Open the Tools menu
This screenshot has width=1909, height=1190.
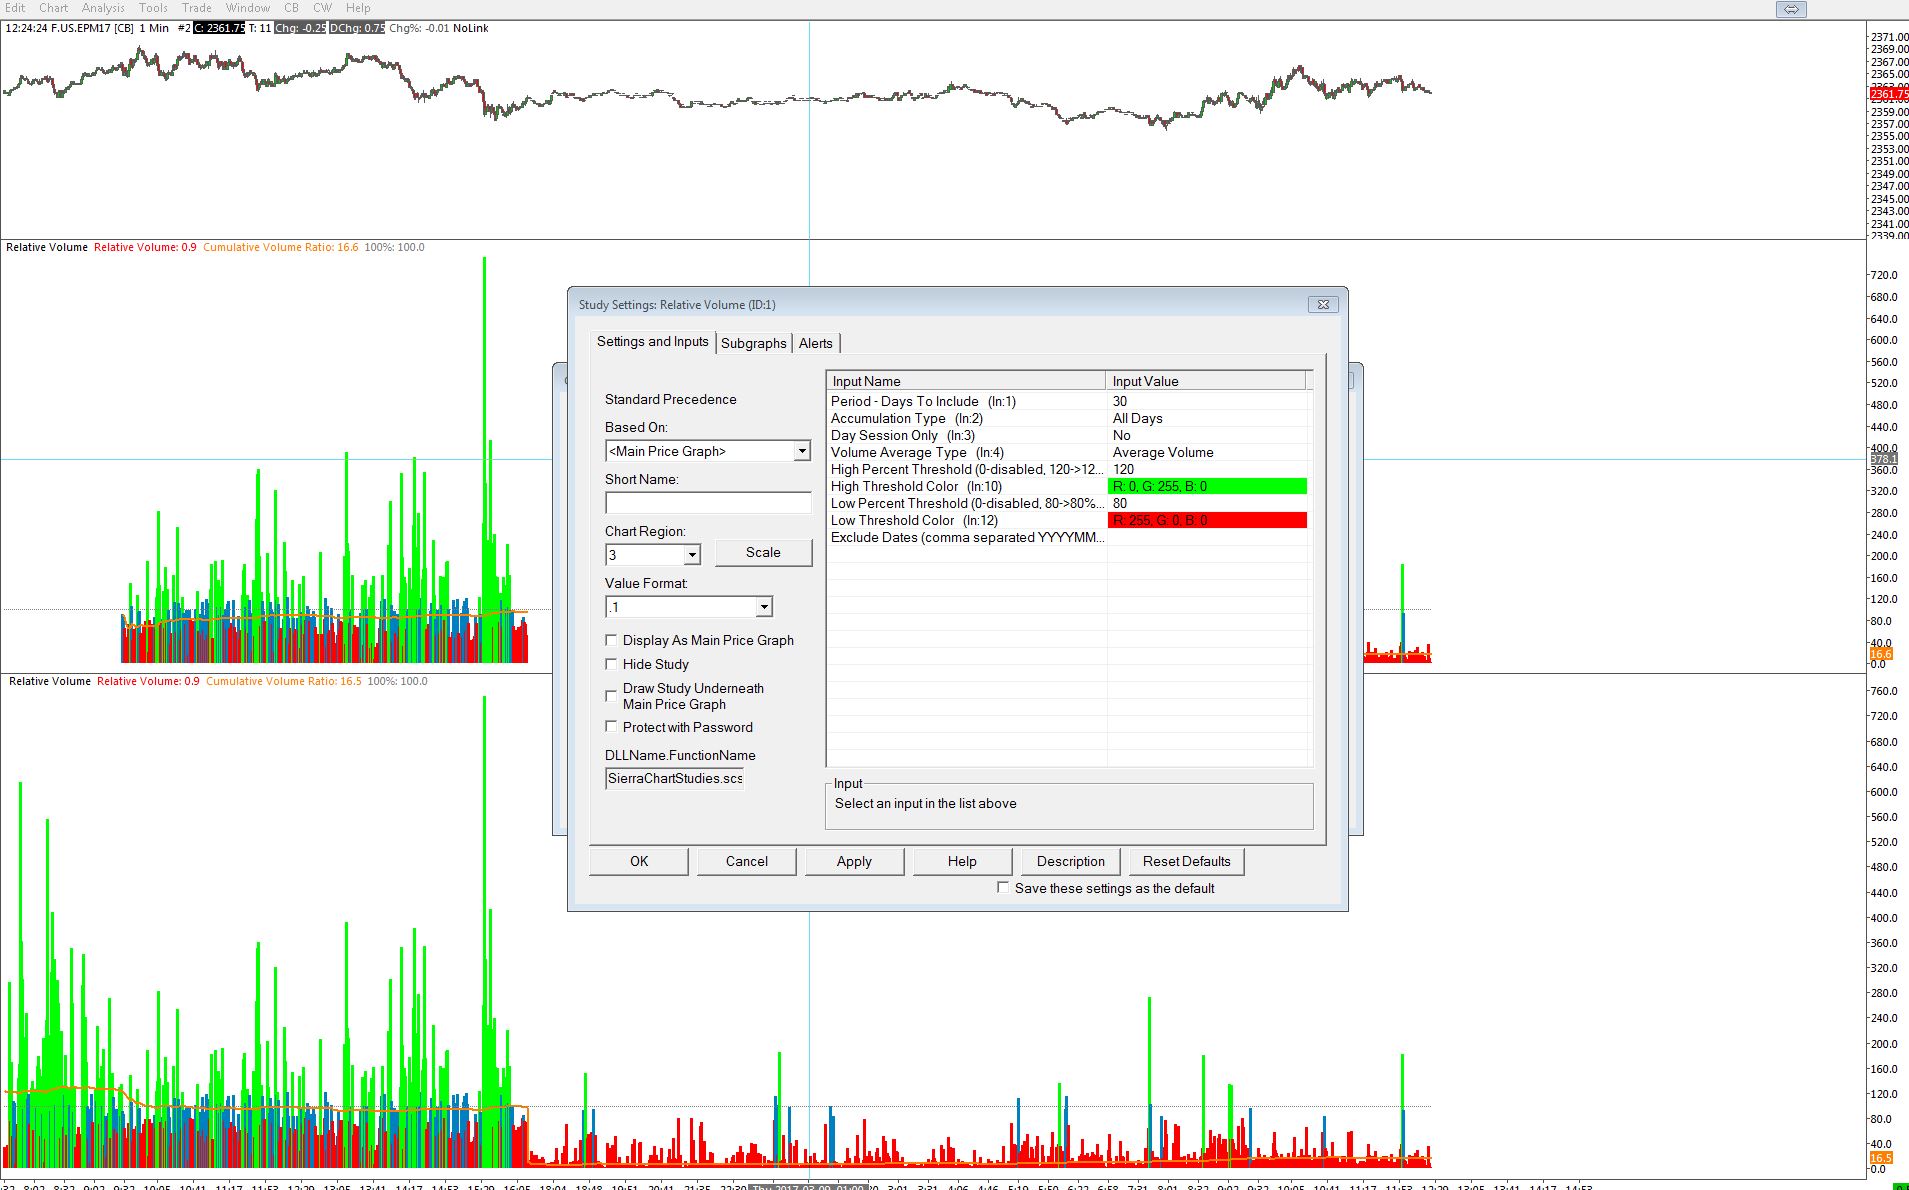click(153, 8)
